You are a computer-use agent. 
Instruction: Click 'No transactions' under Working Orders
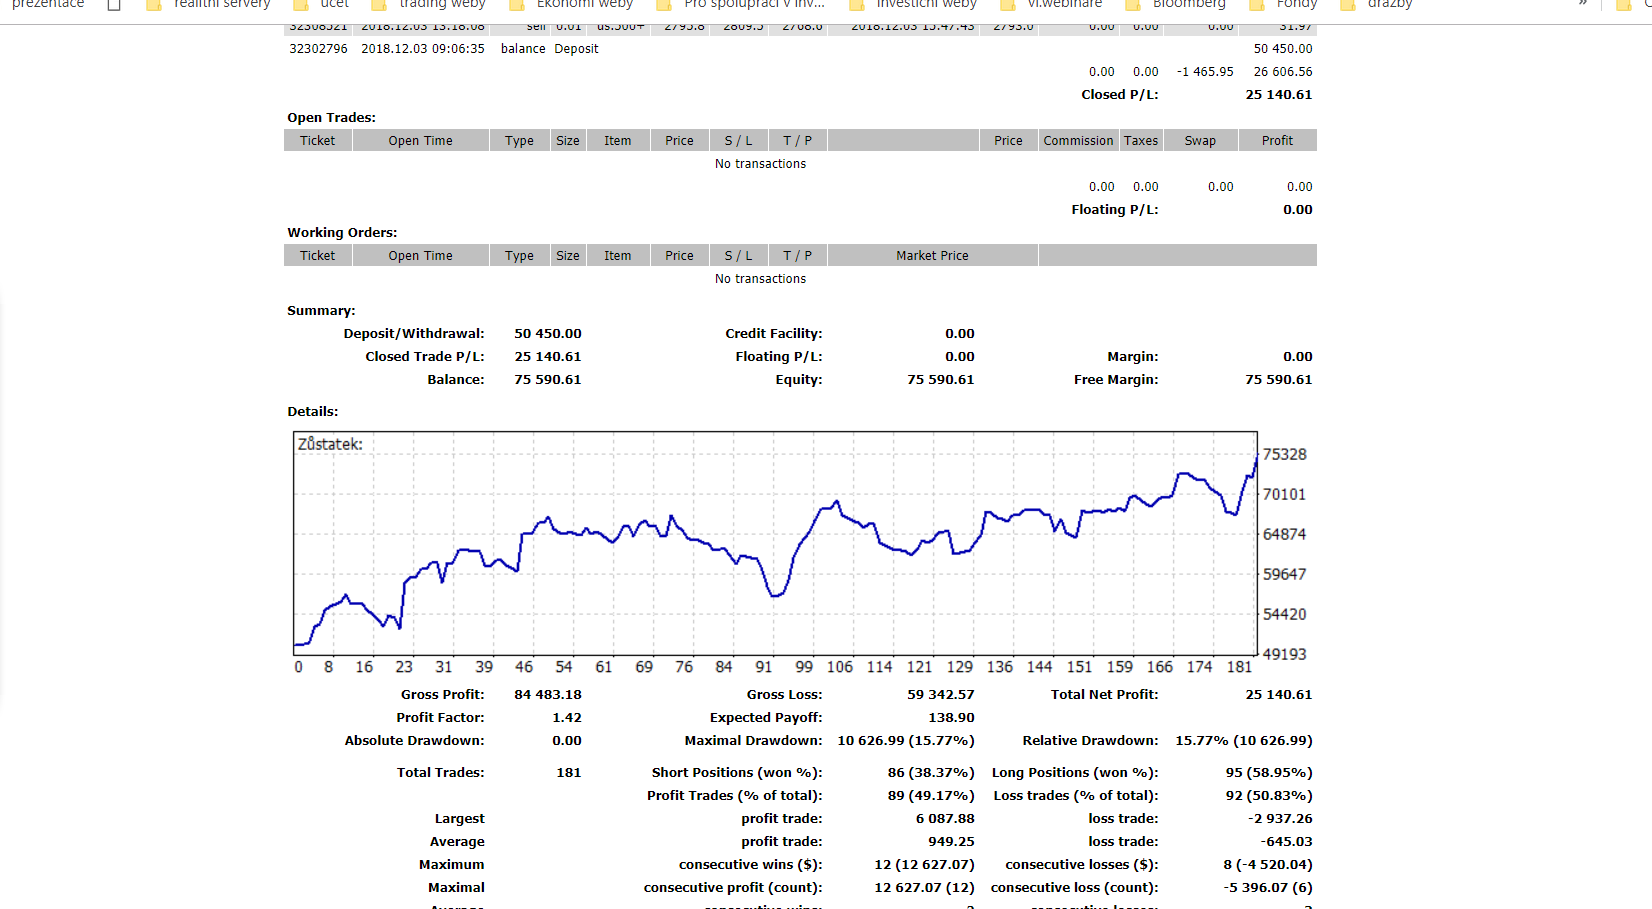[760, 279]
